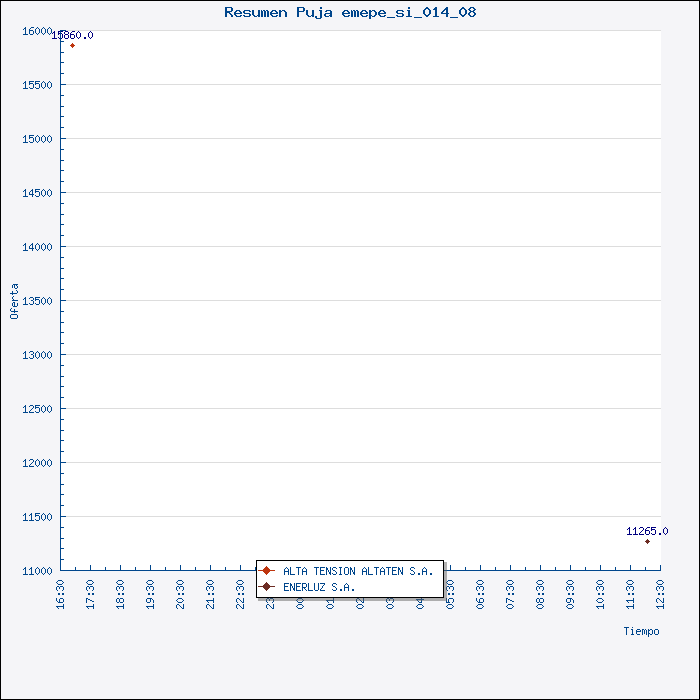The height and width of the screenshot is (700, 700).
Task: Click the ALTA TENSION ALTATEN data point marker
Action: click(x=72, y=46)
